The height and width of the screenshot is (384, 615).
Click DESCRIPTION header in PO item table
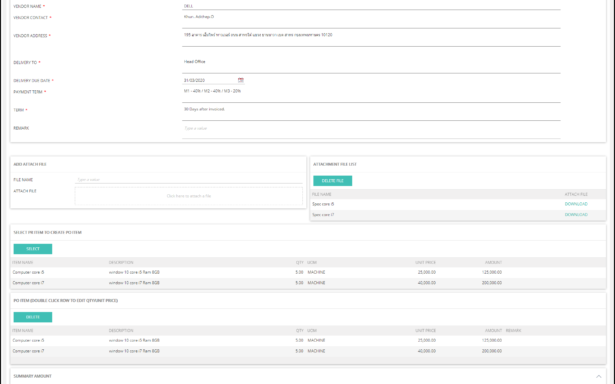[x=121, y=331]
